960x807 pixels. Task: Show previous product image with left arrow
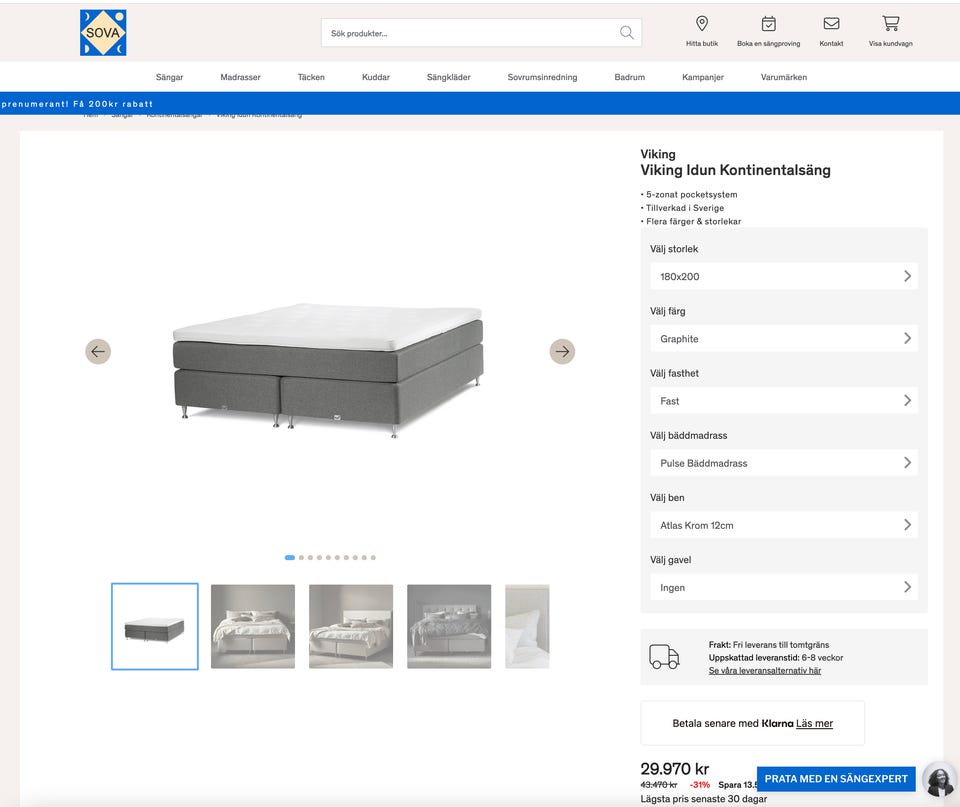click(x=98, y=351)
